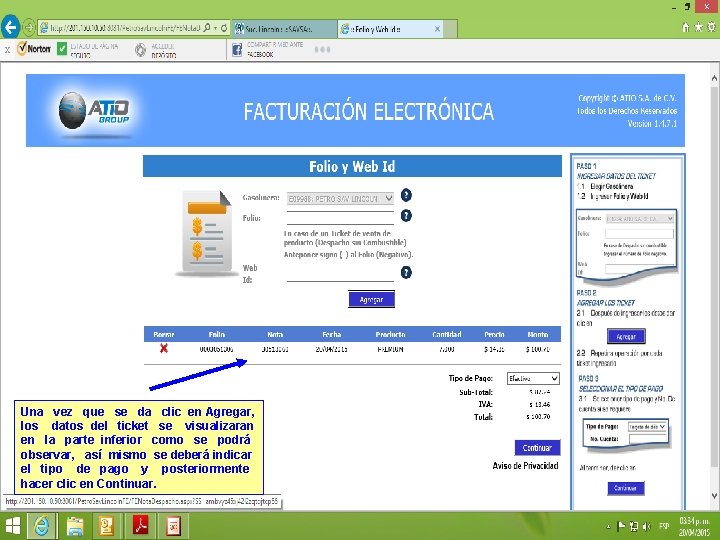Open the Outlook taskbar icon
The image size is (720, 540).
(x=107, y=526)
